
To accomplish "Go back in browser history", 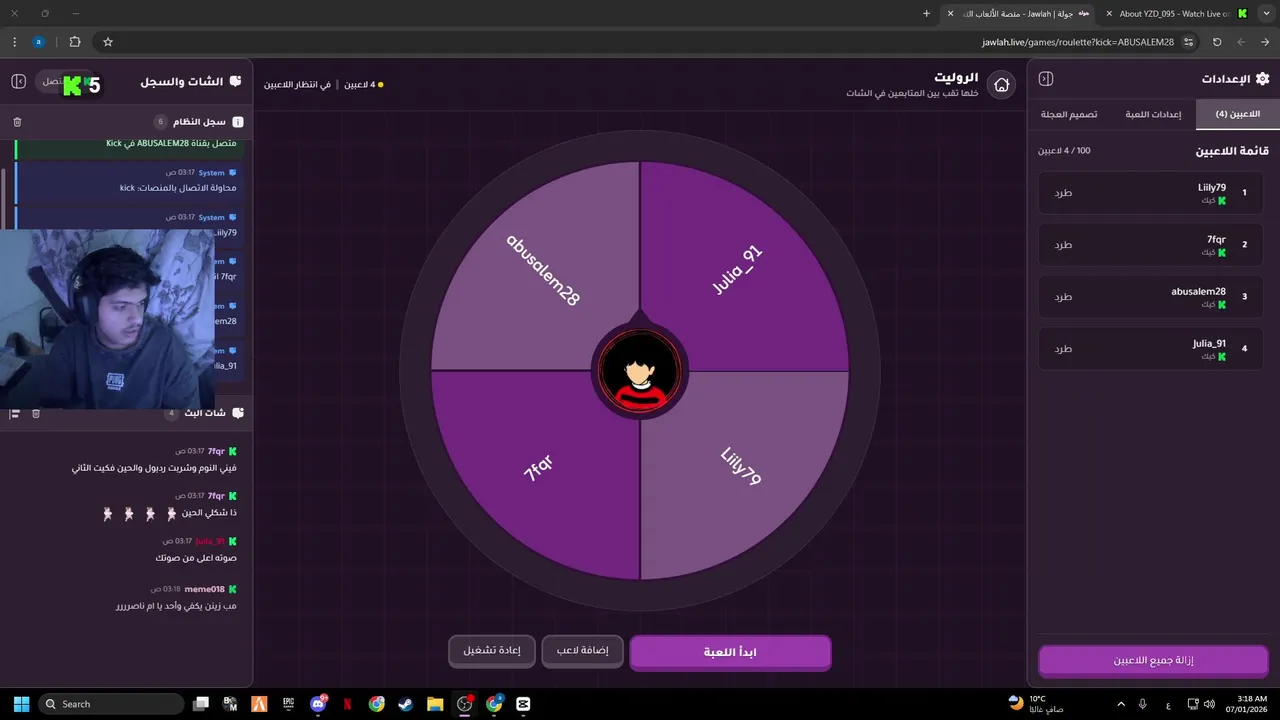I will click(x=1265, y=42).
